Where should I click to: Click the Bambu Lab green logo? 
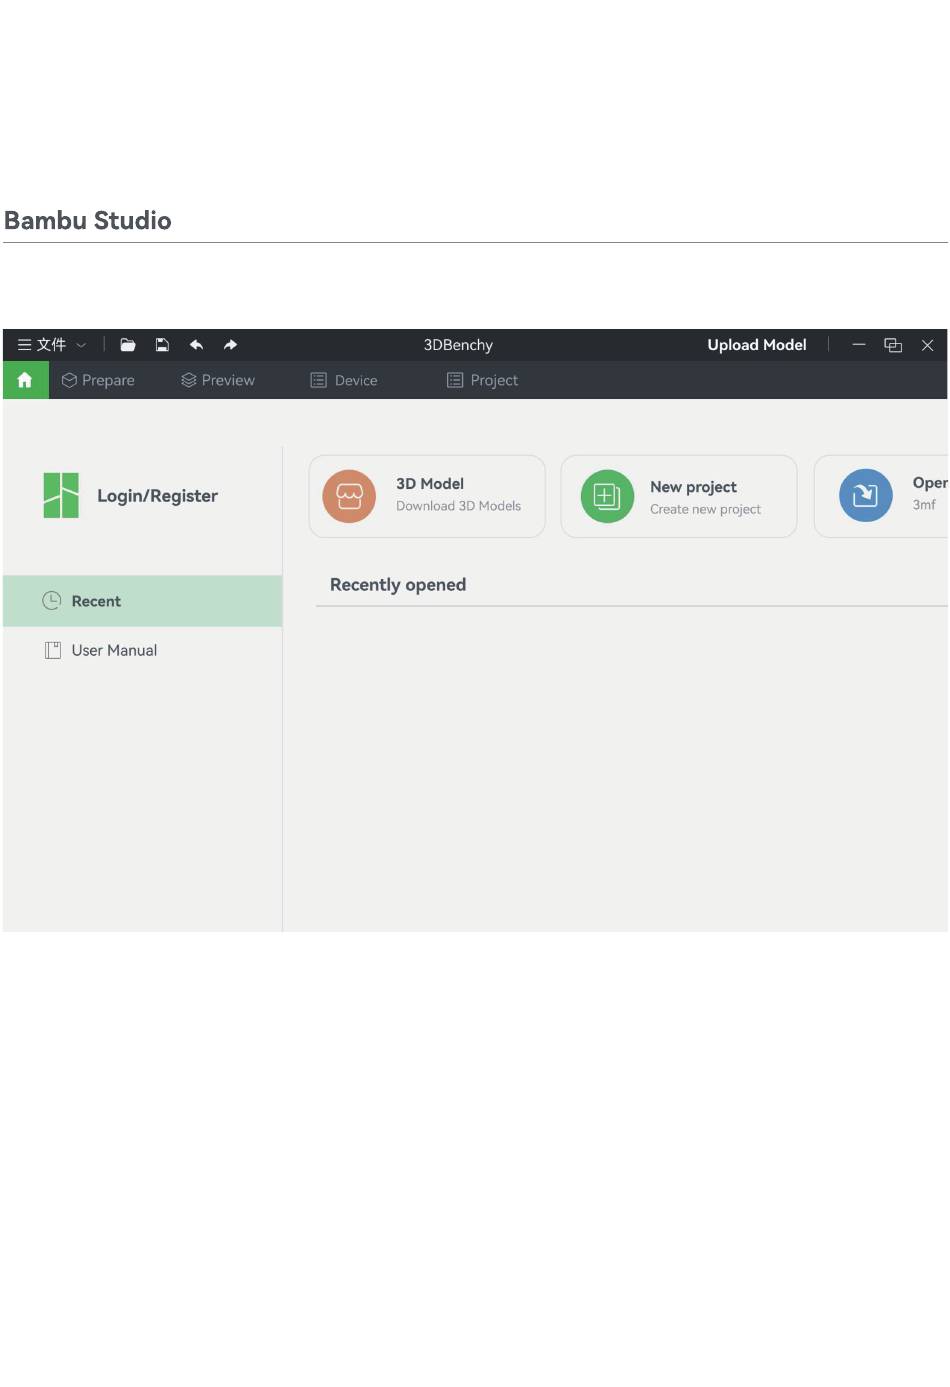click(61, 495)
